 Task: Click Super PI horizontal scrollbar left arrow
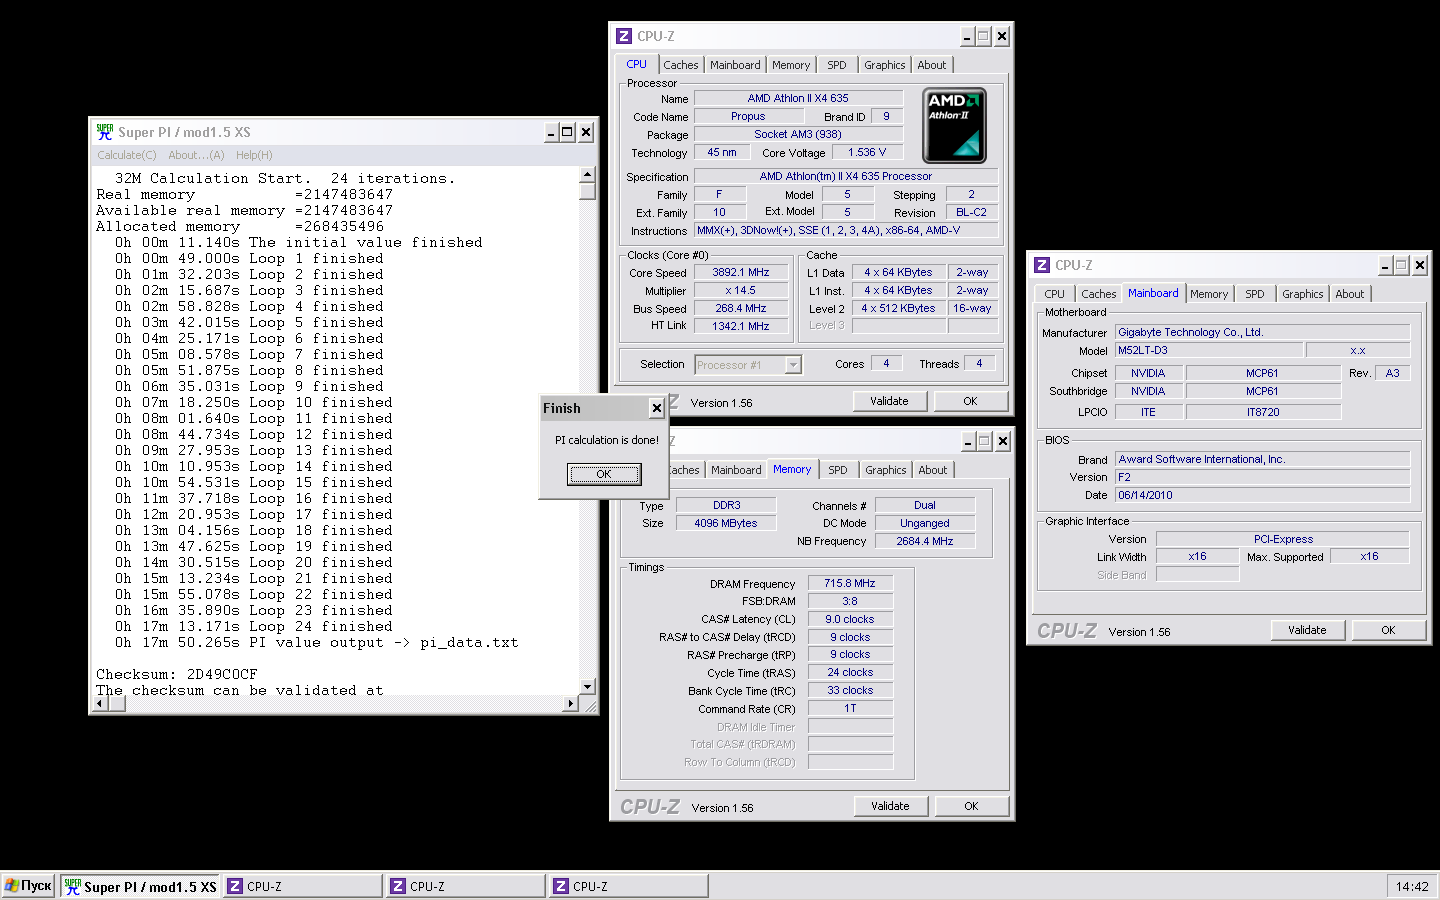click(100, 703)
